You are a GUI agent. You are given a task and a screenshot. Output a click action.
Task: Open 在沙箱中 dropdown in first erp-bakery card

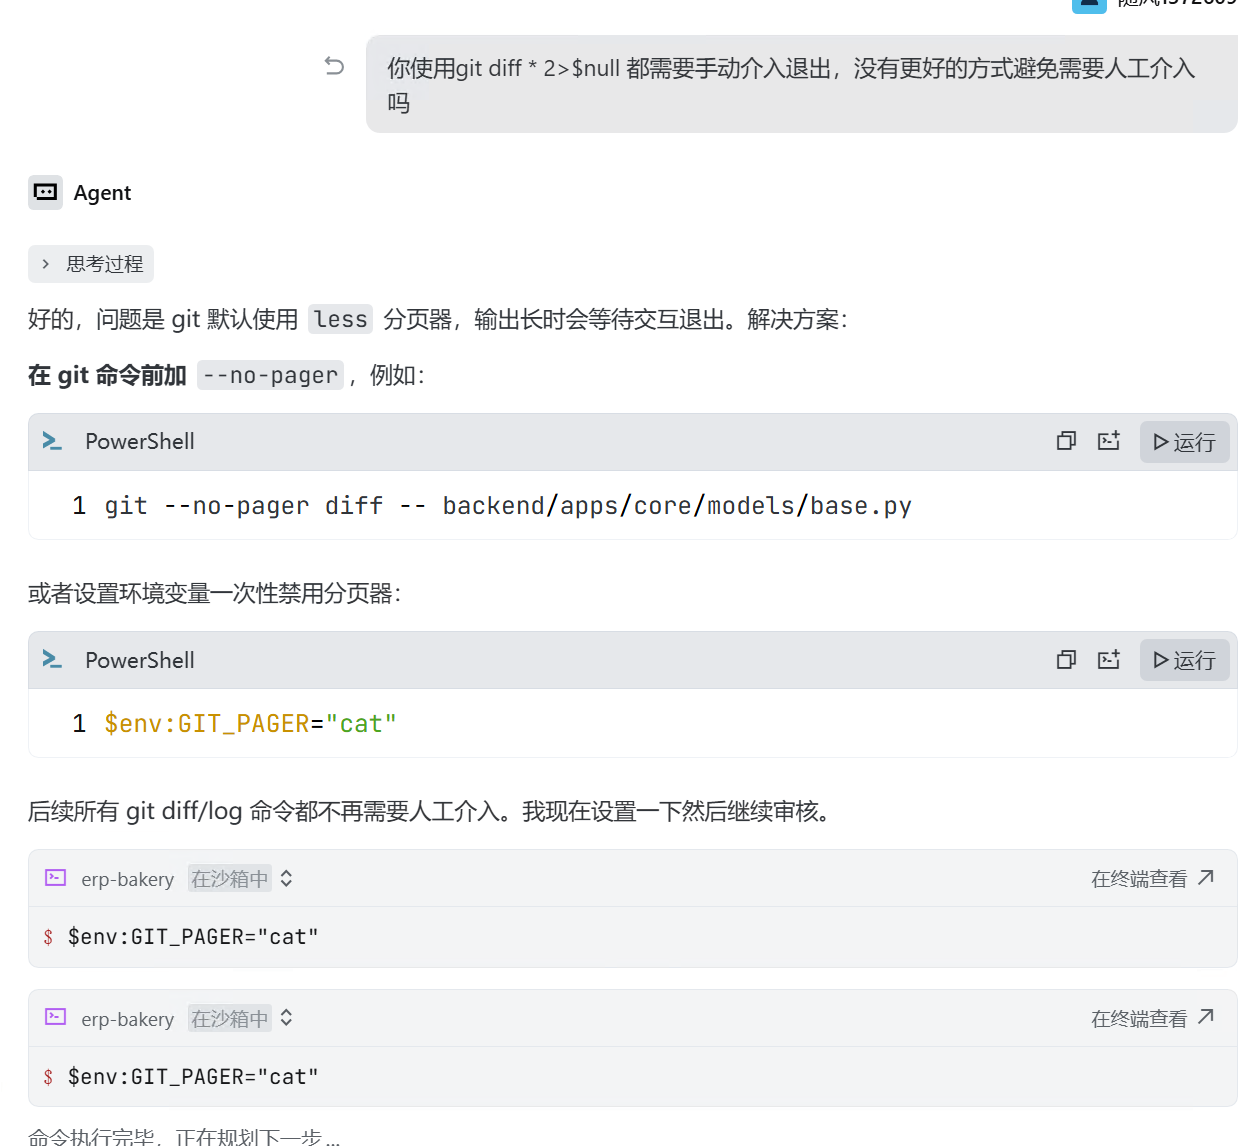tap(241, 878)
